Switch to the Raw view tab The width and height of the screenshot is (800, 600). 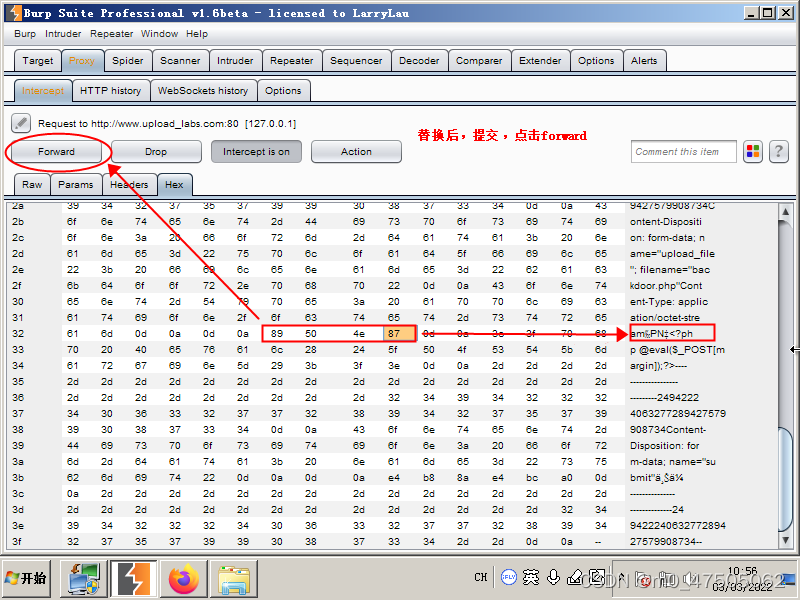pos(32,185)
